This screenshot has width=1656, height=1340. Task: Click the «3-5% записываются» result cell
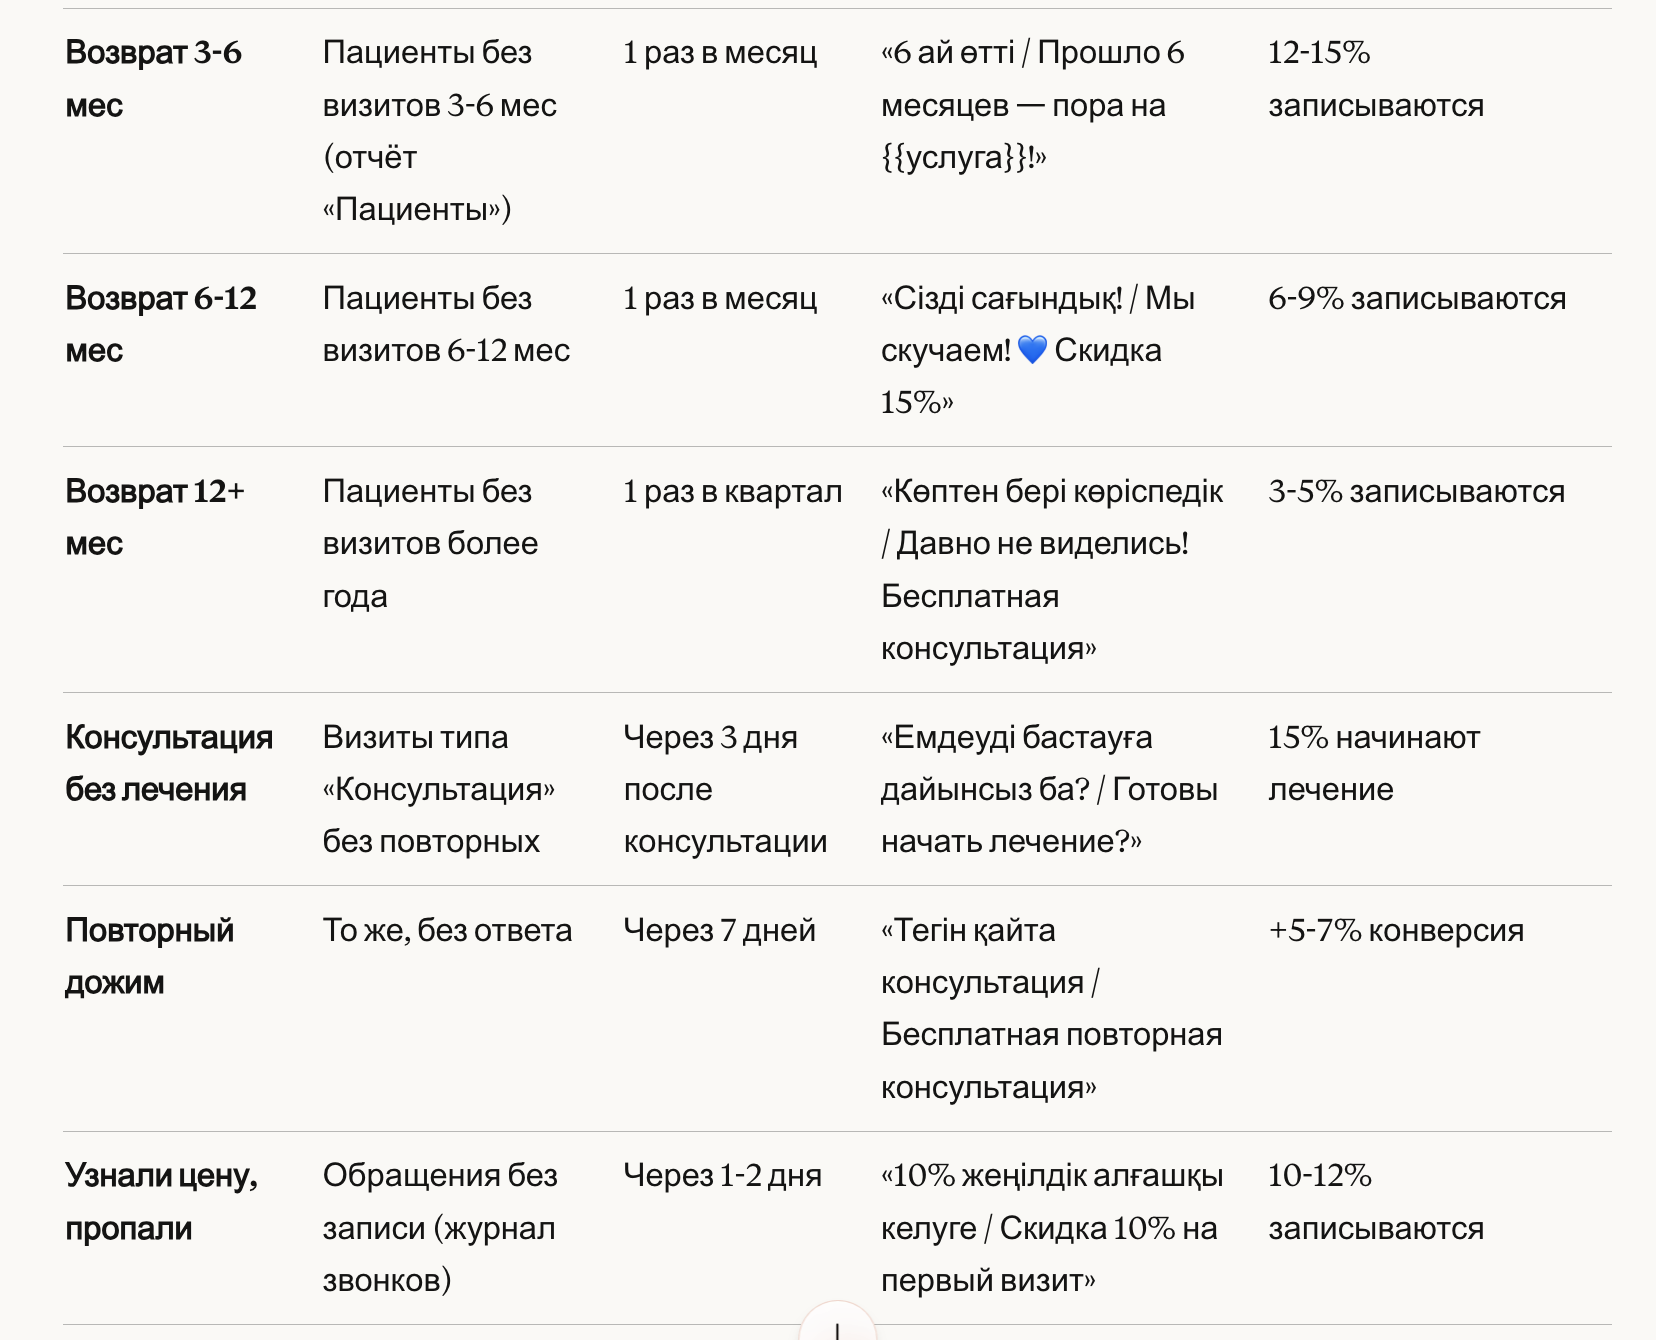pos(1416,491)
